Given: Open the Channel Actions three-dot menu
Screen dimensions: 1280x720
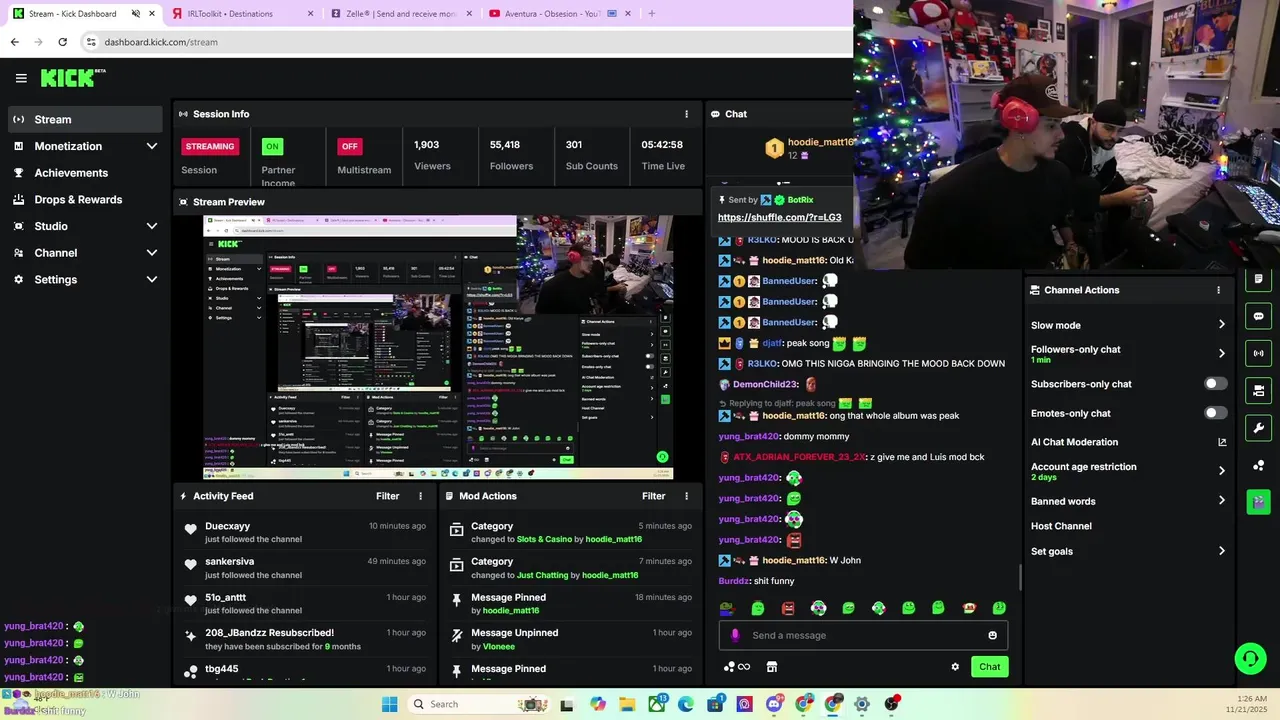Looking at the screenshot, I should pyautogui.click(x=1218, y=290).
